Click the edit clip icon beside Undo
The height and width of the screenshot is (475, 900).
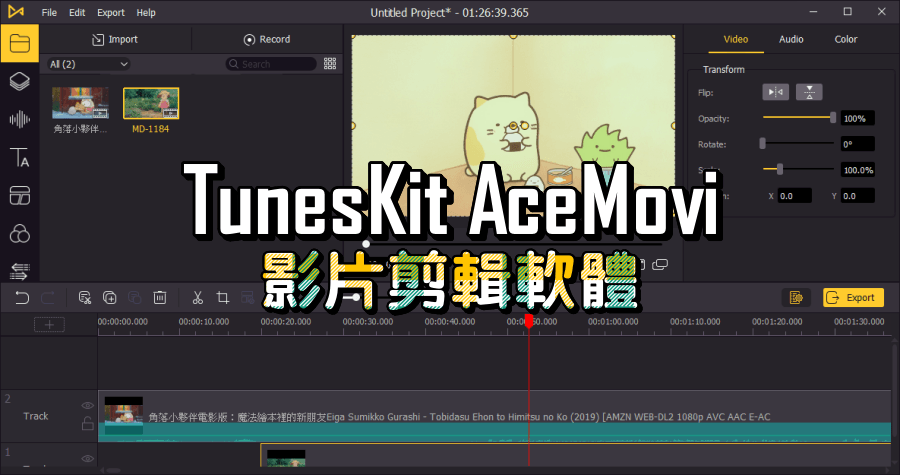coord(84,297)
